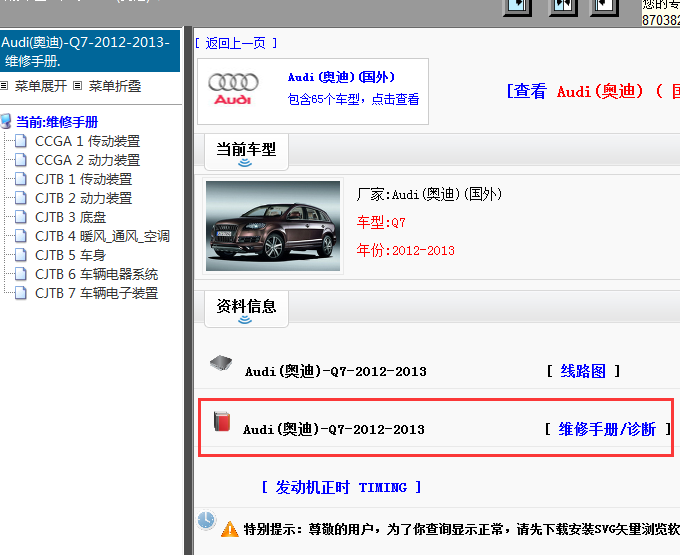
Task: Open the 发动机正时 TIMING link
Action: pyautogui.click(x=341, y=487)
